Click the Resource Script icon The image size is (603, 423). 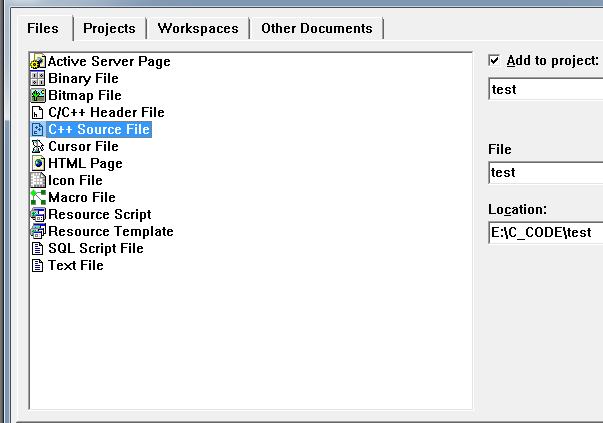(39, 215)
